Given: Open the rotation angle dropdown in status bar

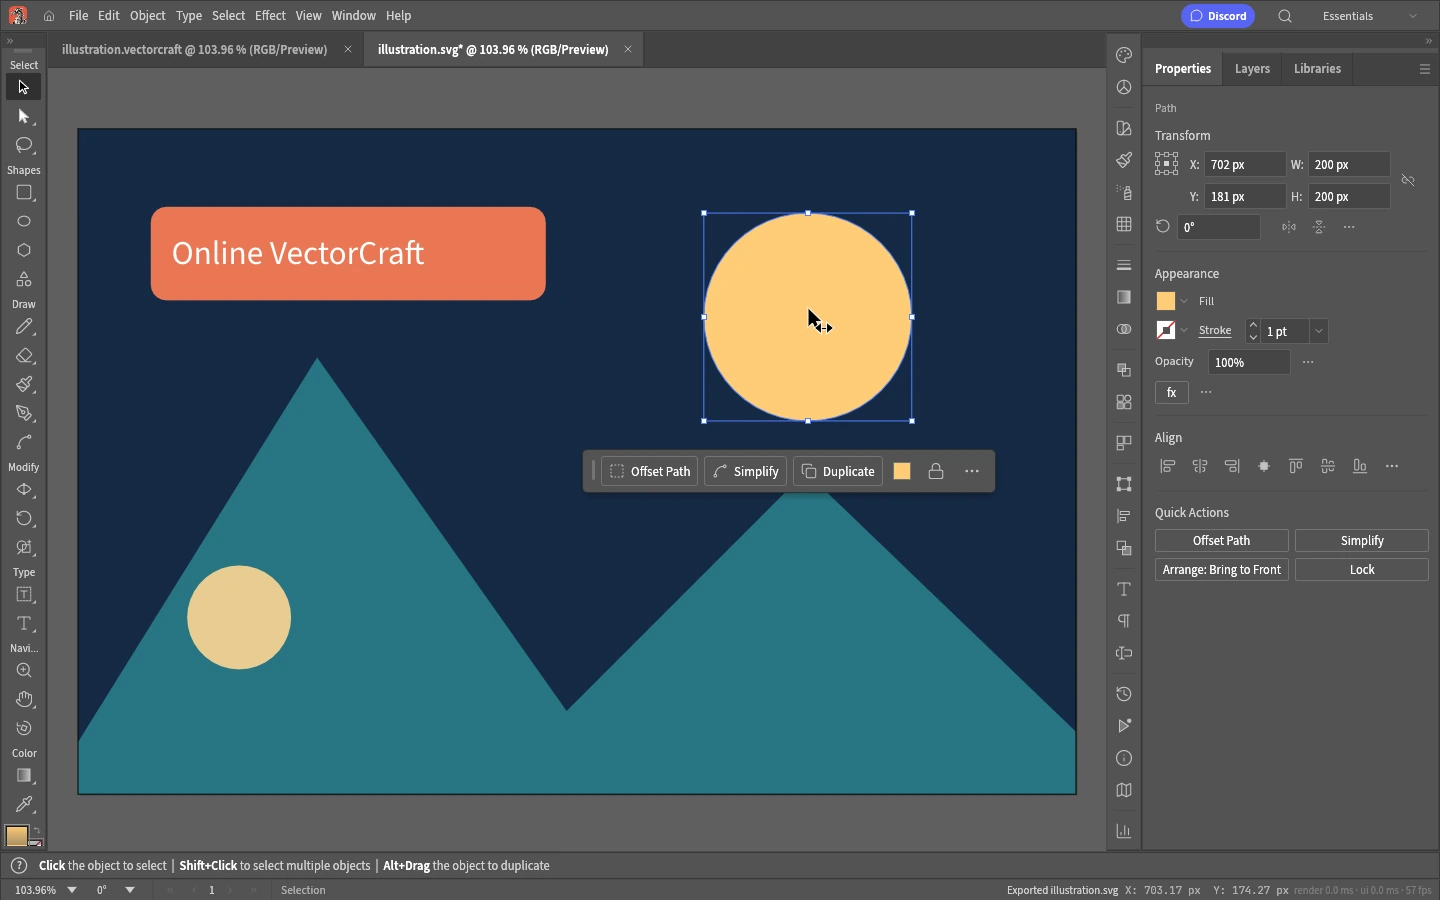Looking at the screenshot, I should [x=130, y=890].
